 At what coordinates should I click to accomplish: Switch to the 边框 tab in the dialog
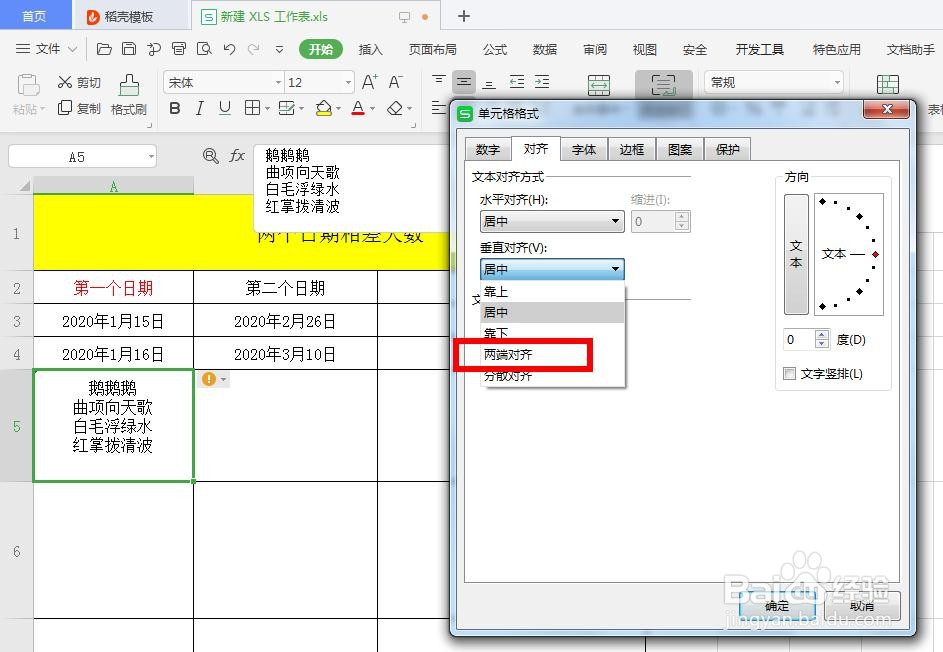631,149
